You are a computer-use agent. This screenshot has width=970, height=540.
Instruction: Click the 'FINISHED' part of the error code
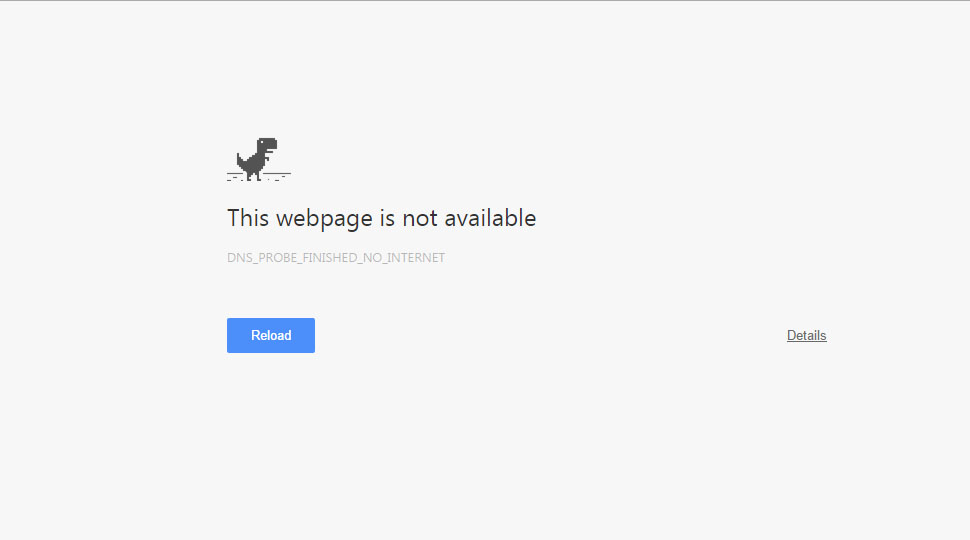click(x=329, y=257)
